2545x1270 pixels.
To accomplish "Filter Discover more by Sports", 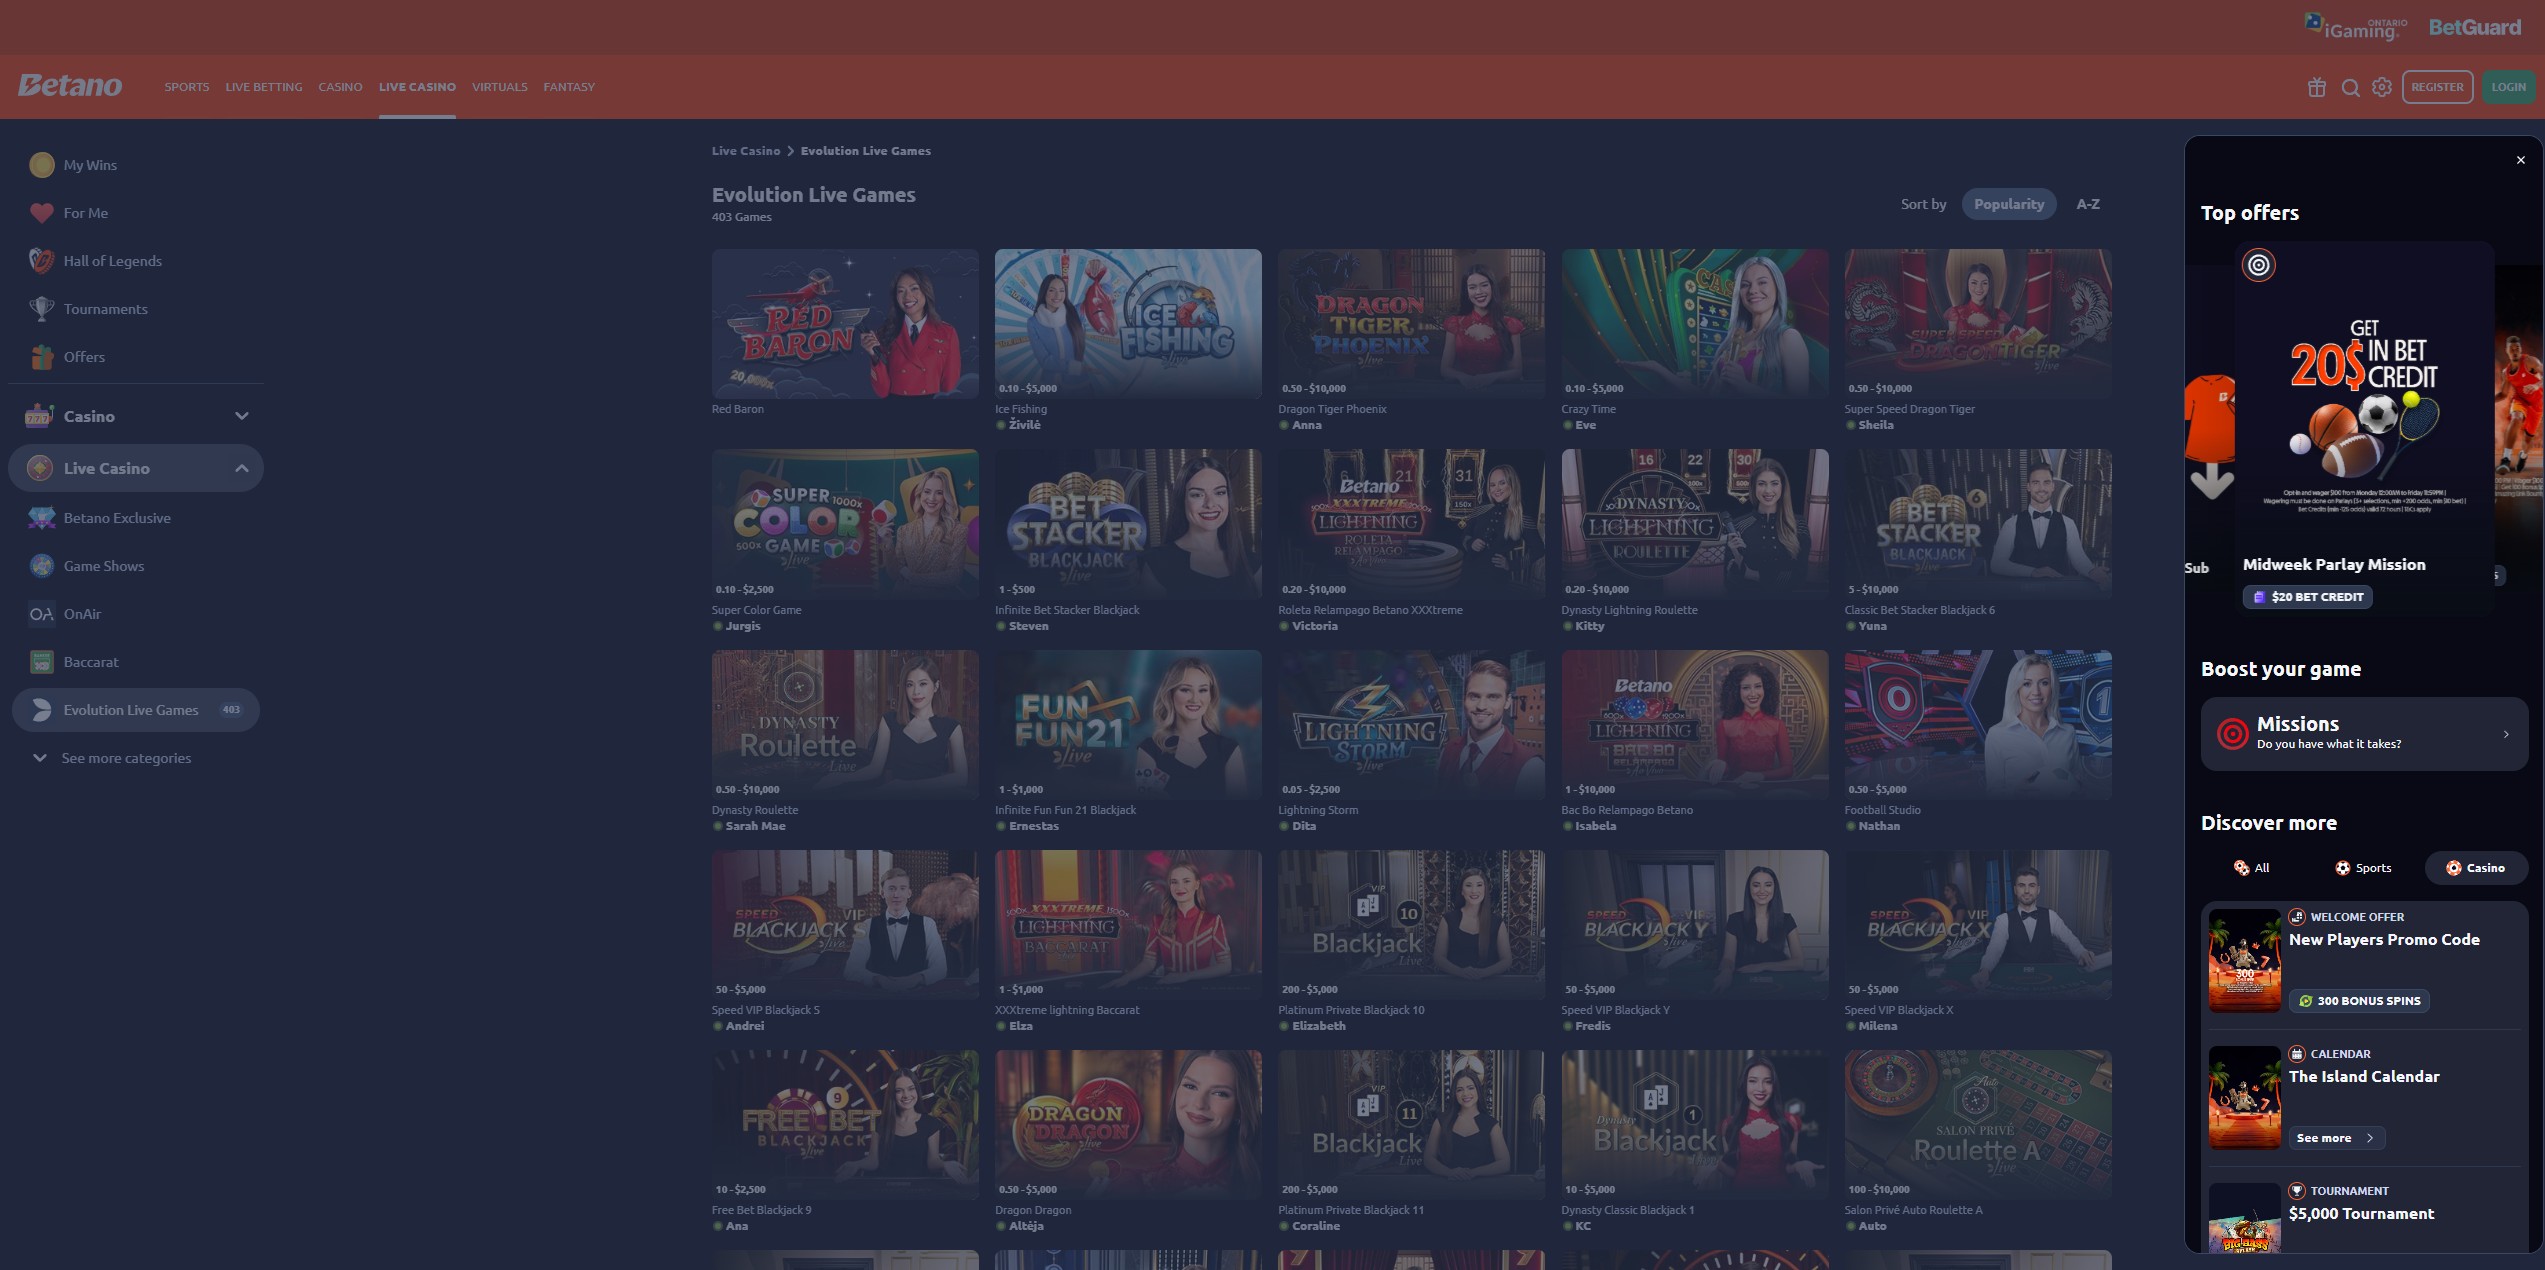I will click(x=2363, y=868).
